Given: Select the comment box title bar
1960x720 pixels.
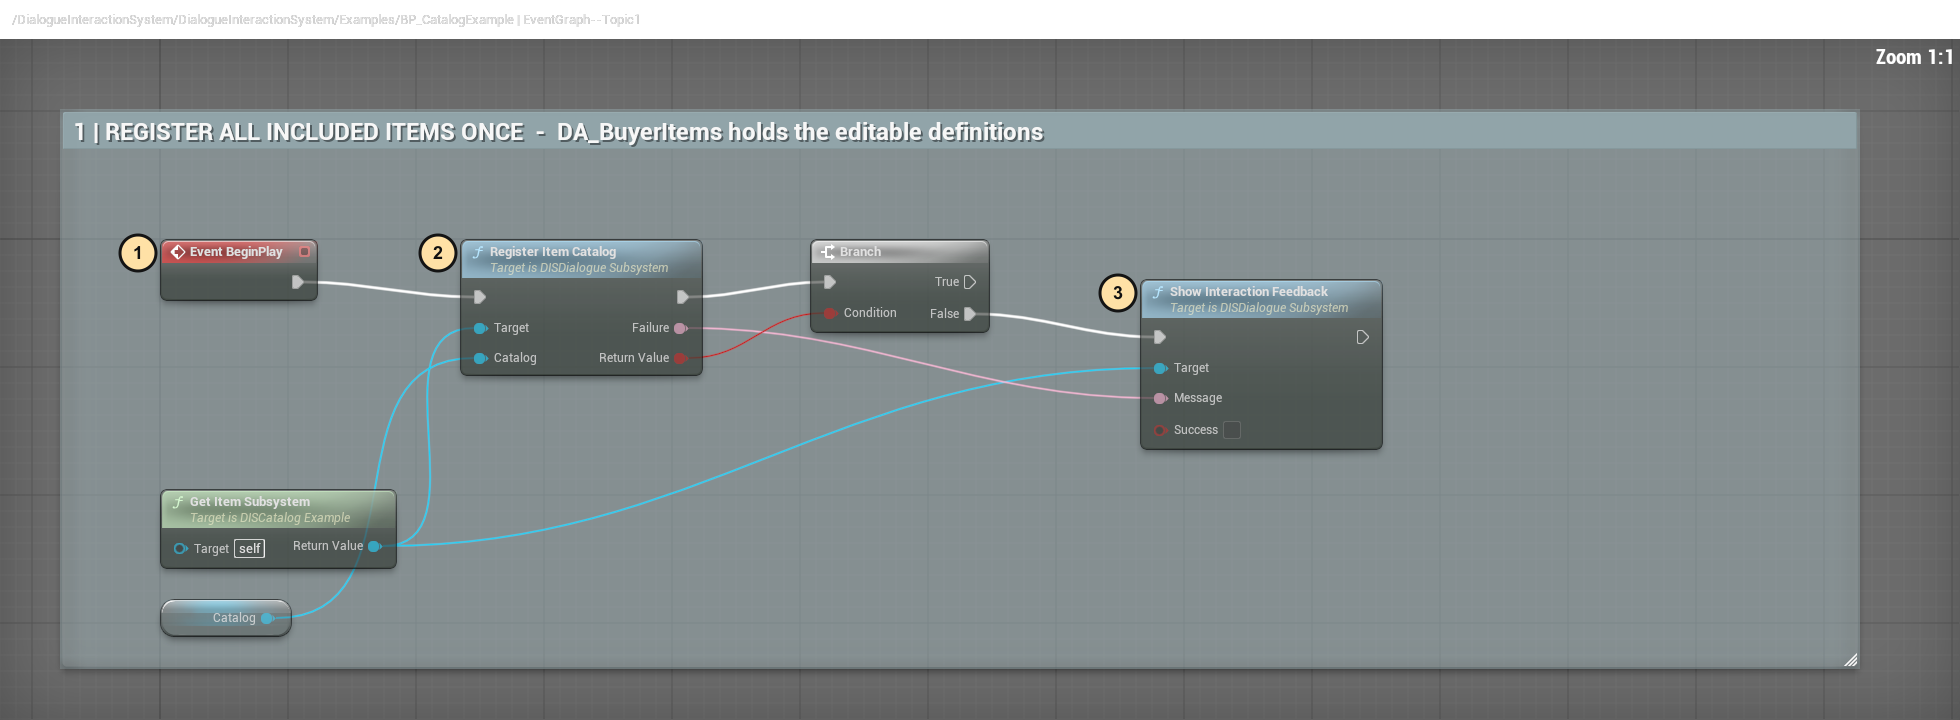Looking at the screenshot, I should pyautogui.click(x=960, y=132).
